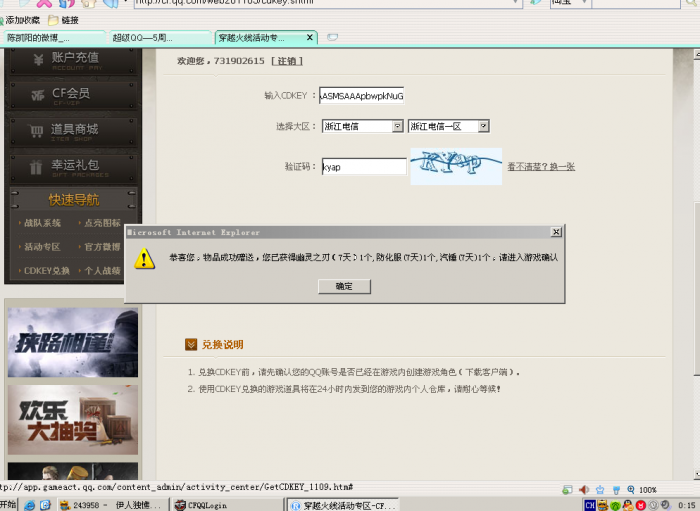
Task: Click the CDKEY input field
Action: click(362, 96)
